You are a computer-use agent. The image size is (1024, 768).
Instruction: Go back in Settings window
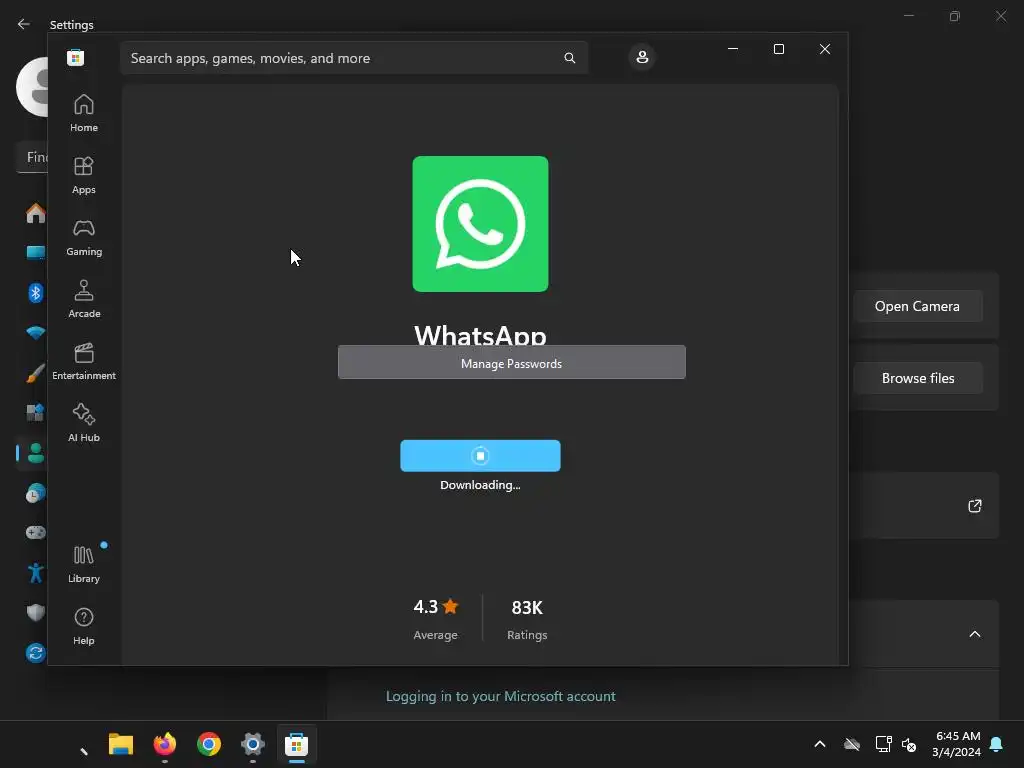click(x=24, y=24)
